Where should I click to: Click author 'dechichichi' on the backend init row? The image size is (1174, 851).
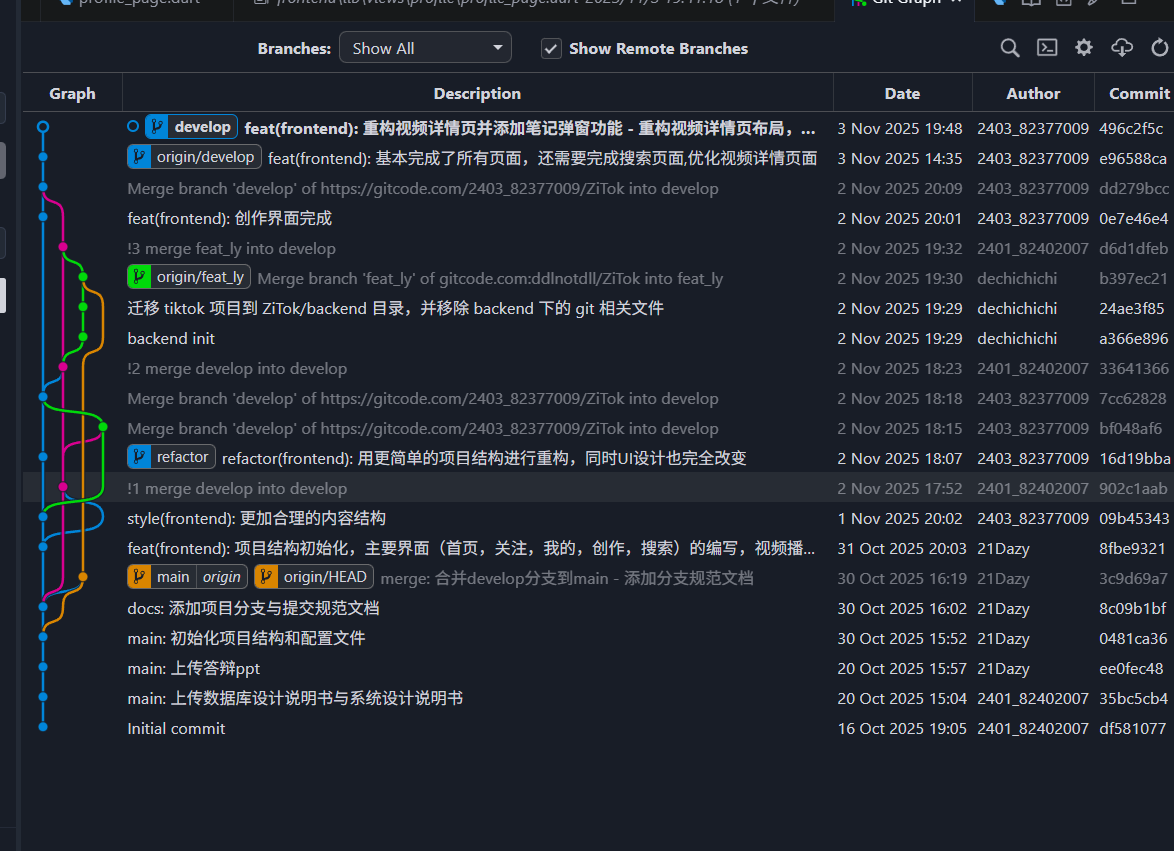pyautogui.click(x=1017, y=338)
